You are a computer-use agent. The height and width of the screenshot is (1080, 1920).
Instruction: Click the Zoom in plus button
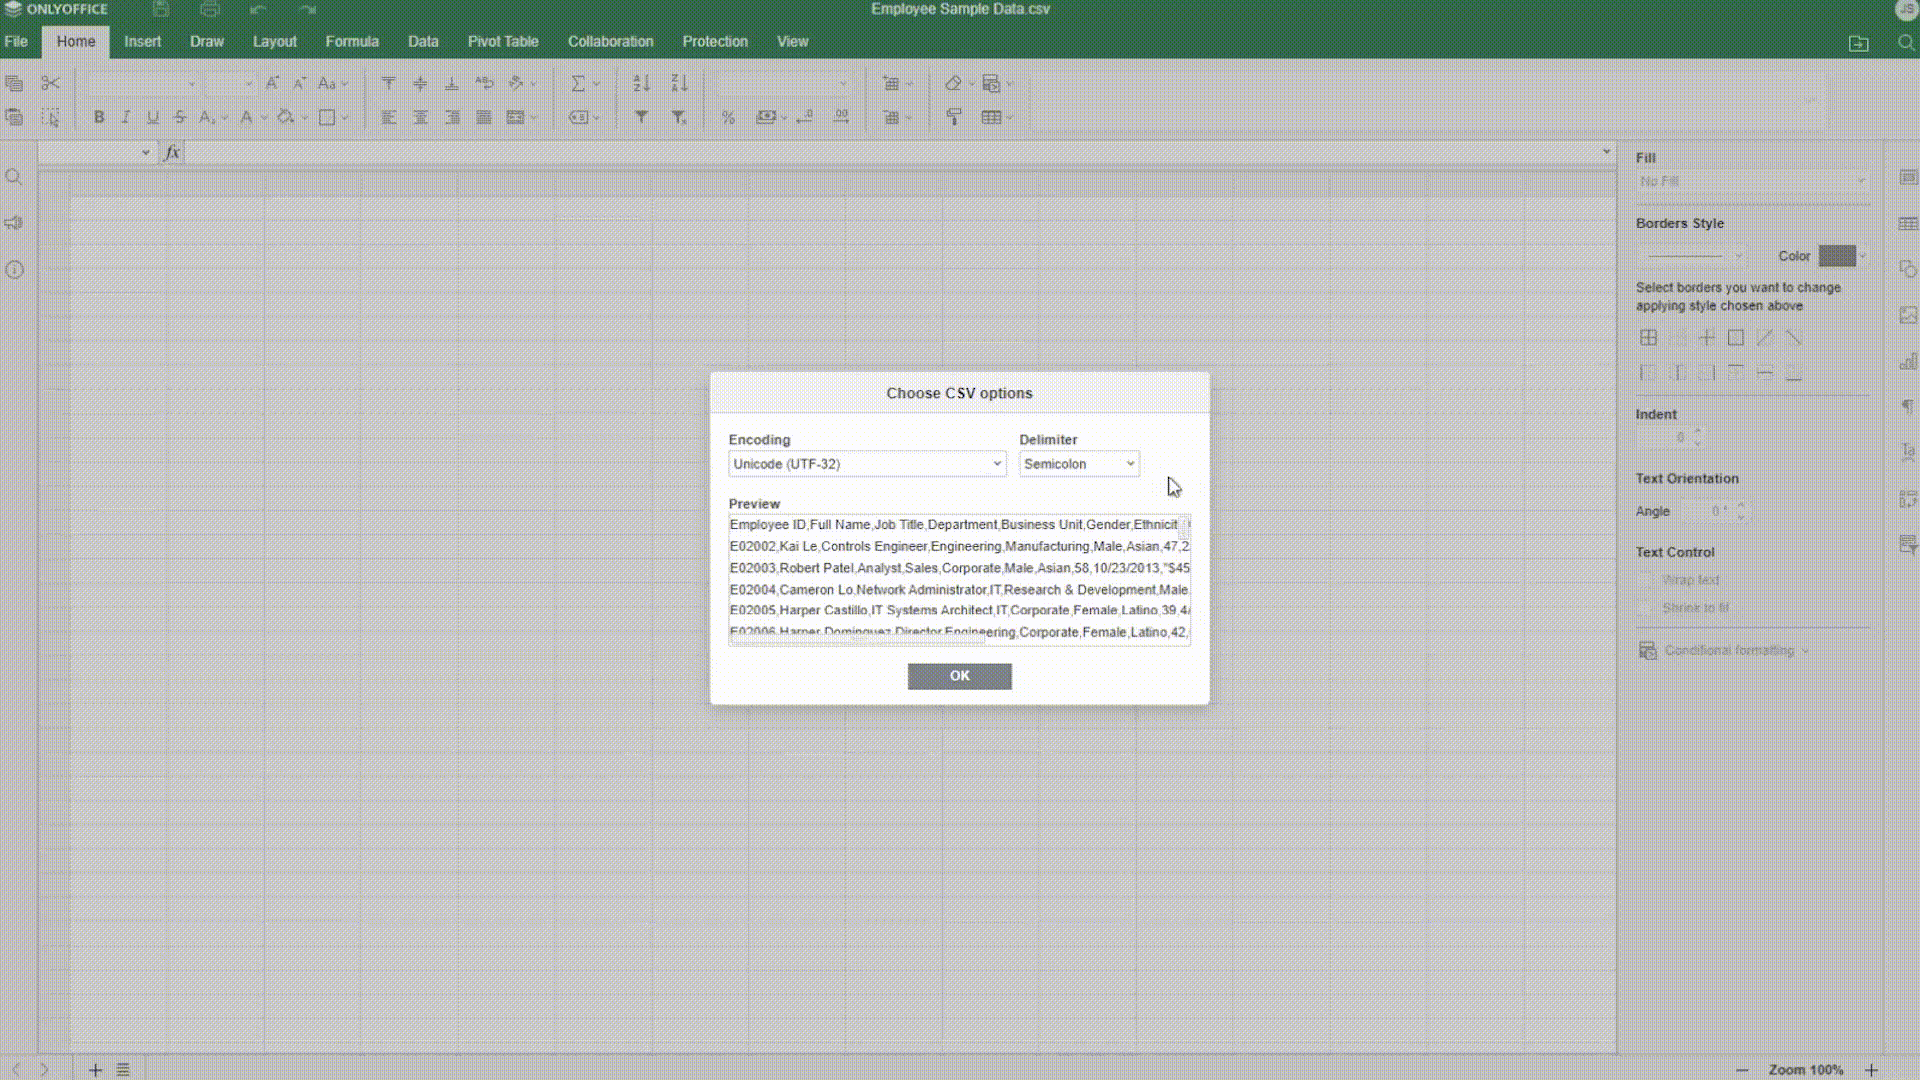[1871, 1070]
